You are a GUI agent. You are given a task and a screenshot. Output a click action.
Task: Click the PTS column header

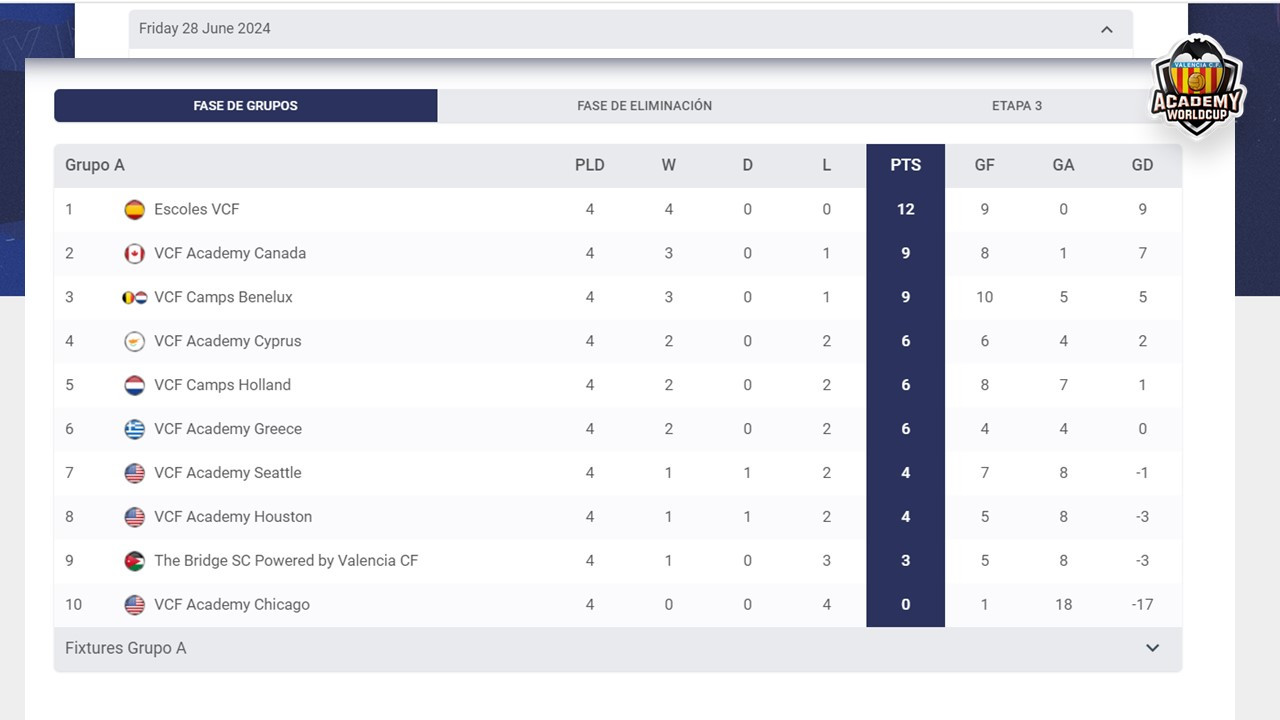tap(905, 165)
